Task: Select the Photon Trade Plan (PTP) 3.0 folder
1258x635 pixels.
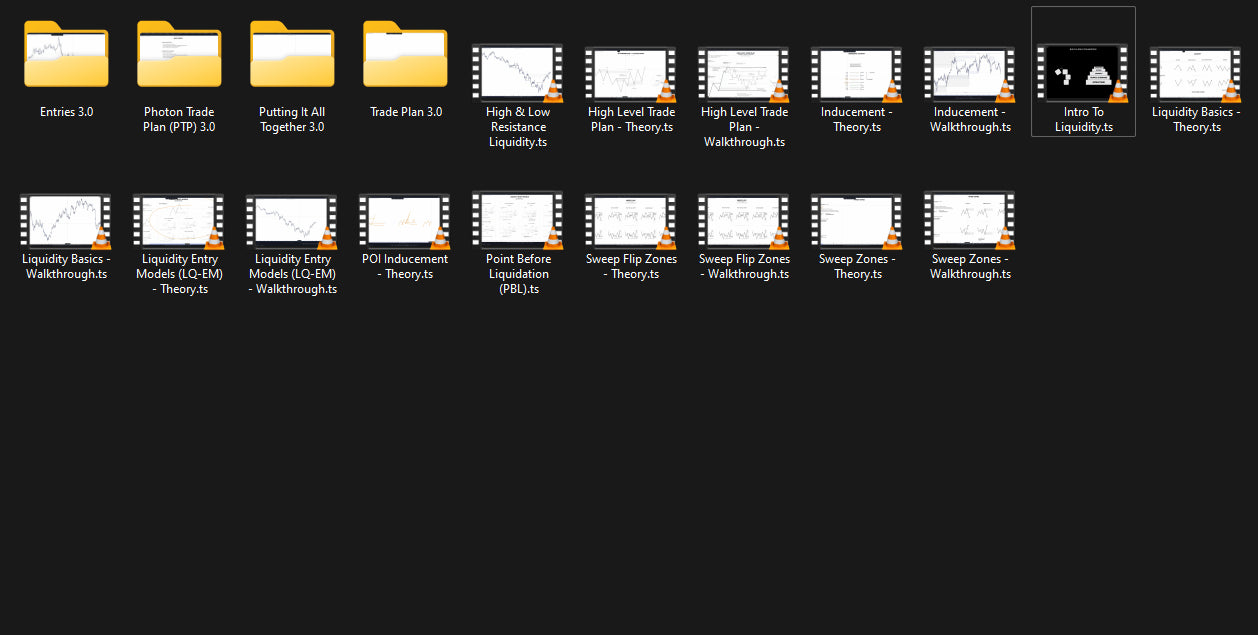Action: tap(179, 57)
